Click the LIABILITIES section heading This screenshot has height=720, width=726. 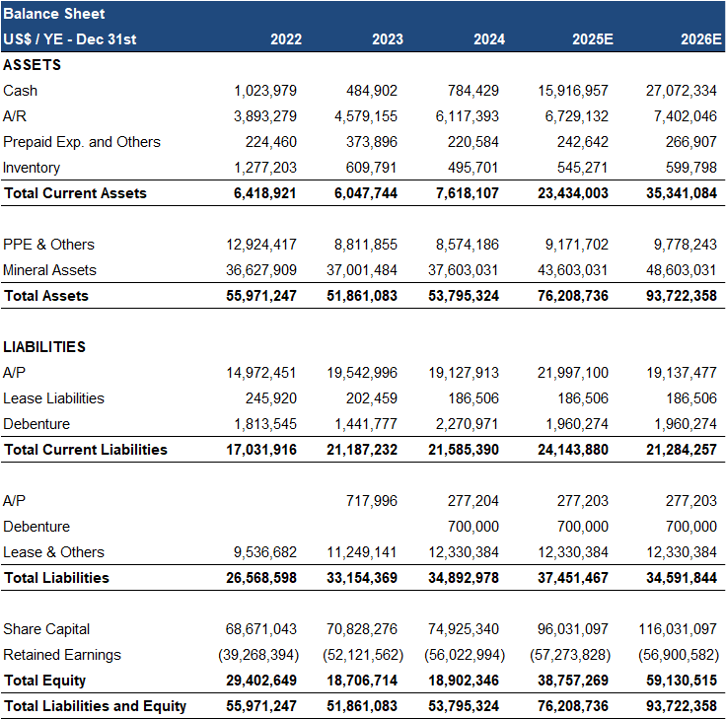(x=44, y=347)
